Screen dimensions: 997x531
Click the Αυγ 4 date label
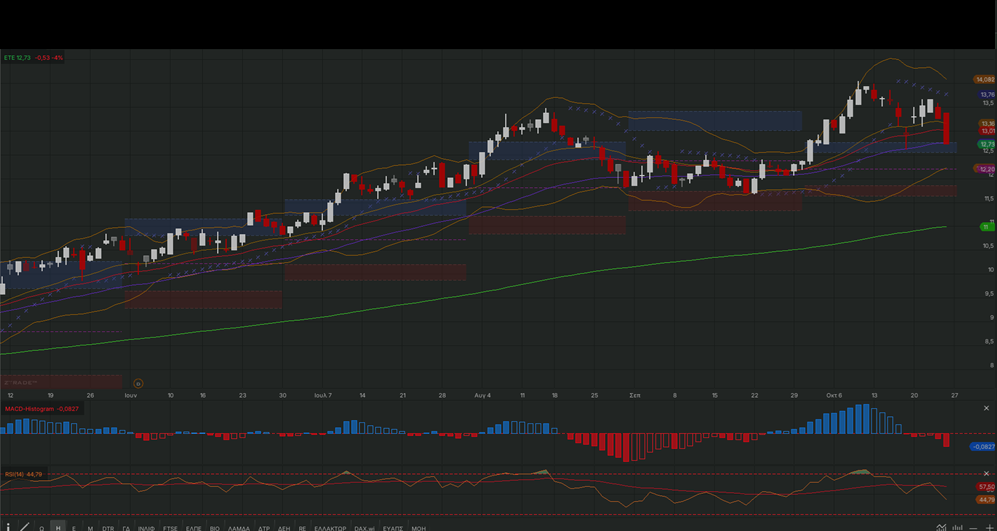pyautogui.click(x=483, y=395)
